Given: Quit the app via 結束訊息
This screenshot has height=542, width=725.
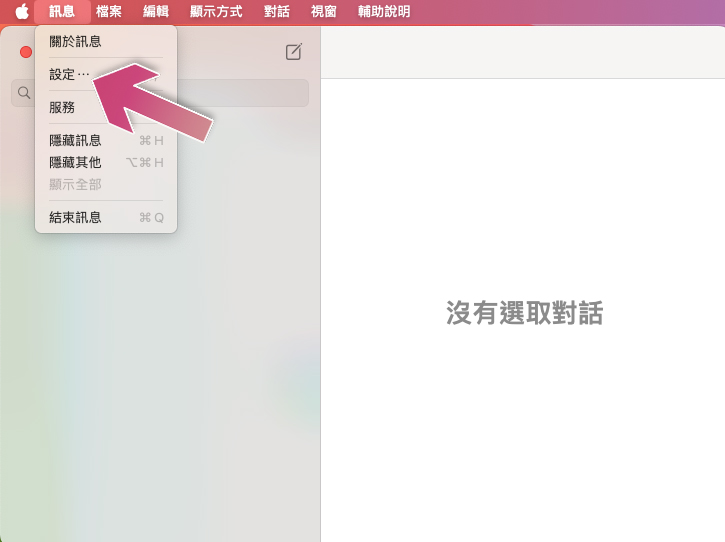Looking at the screenshot, I should click(75, 217).
